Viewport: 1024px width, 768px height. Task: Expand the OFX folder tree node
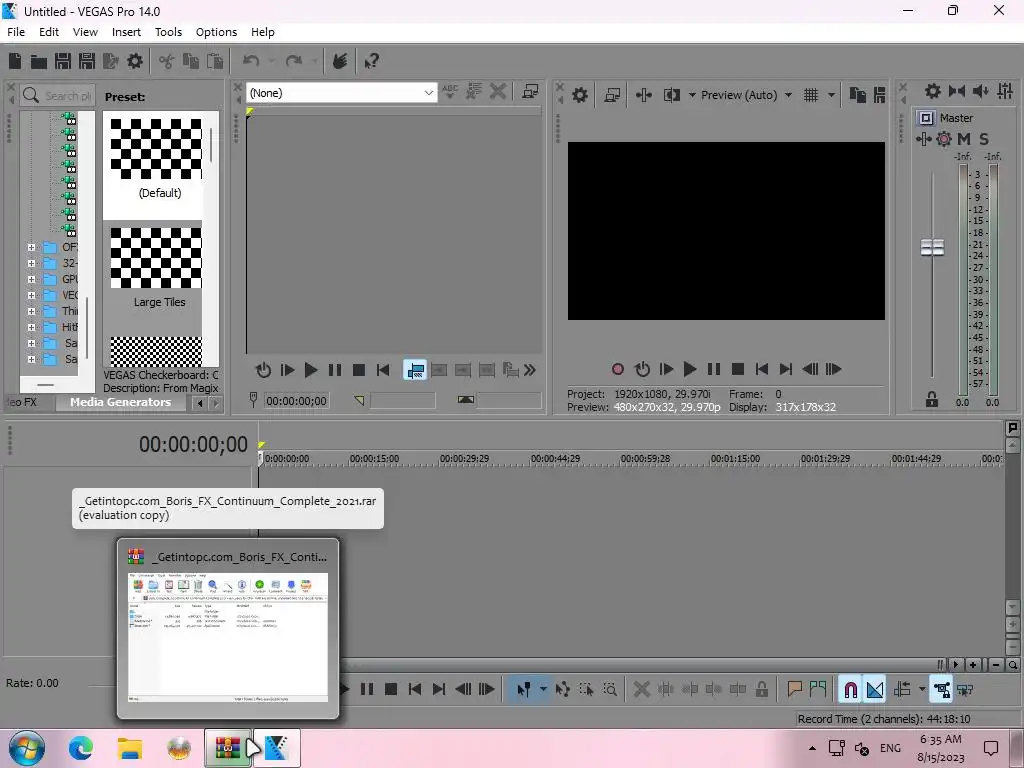click(x=31, y=248)
